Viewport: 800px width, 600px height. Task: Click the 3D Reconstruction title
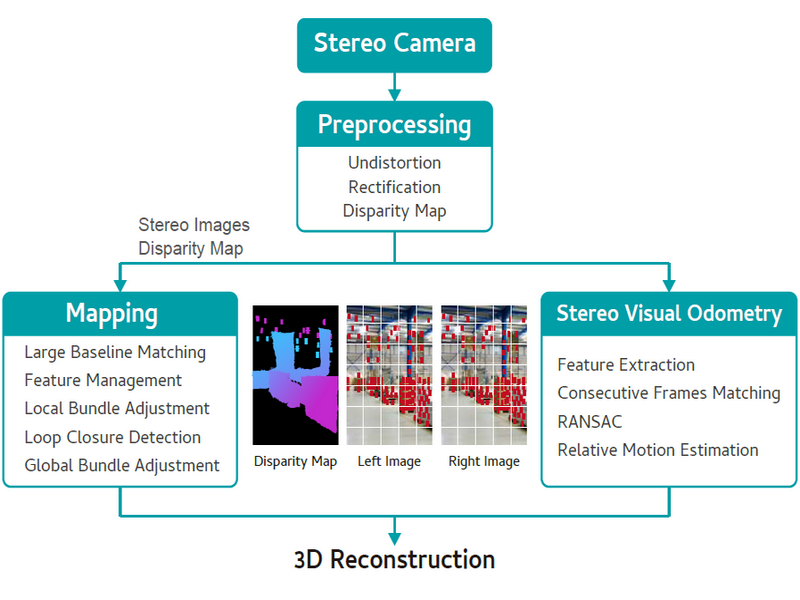point(394,559)
